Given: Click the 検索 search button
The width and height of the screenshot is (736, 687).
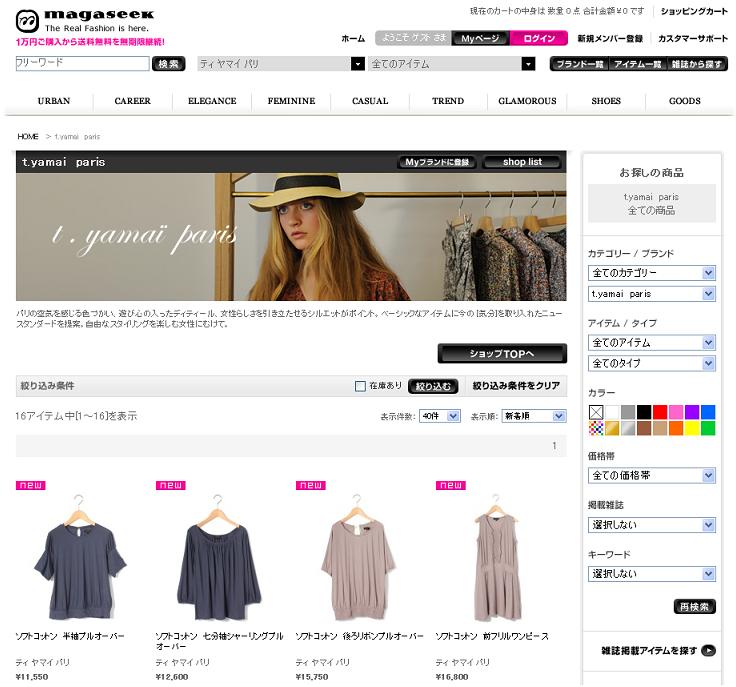Looking at the screenshot, I should 169,64.
